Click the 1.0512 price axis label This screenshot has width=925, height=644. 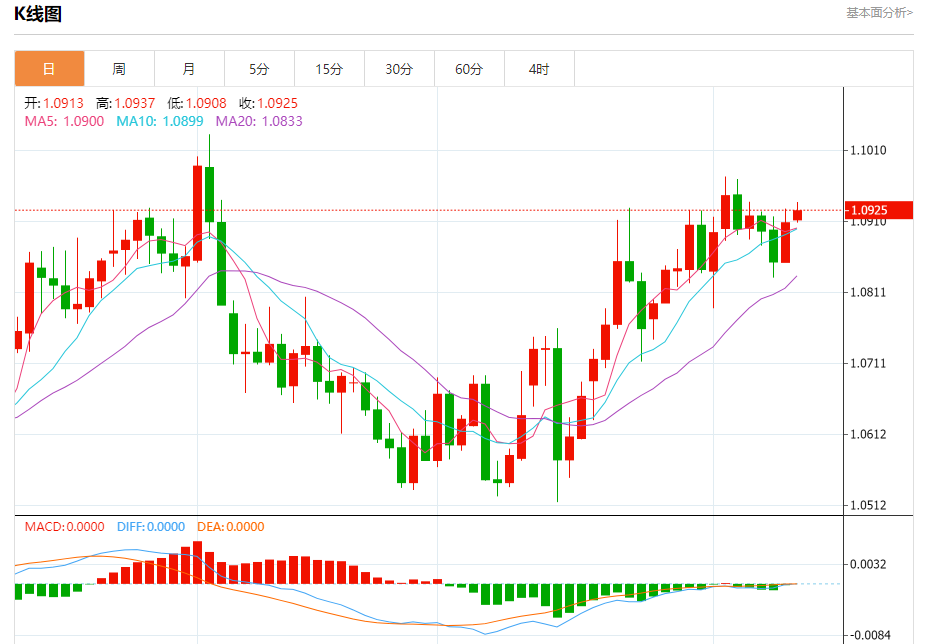[868, 505]
